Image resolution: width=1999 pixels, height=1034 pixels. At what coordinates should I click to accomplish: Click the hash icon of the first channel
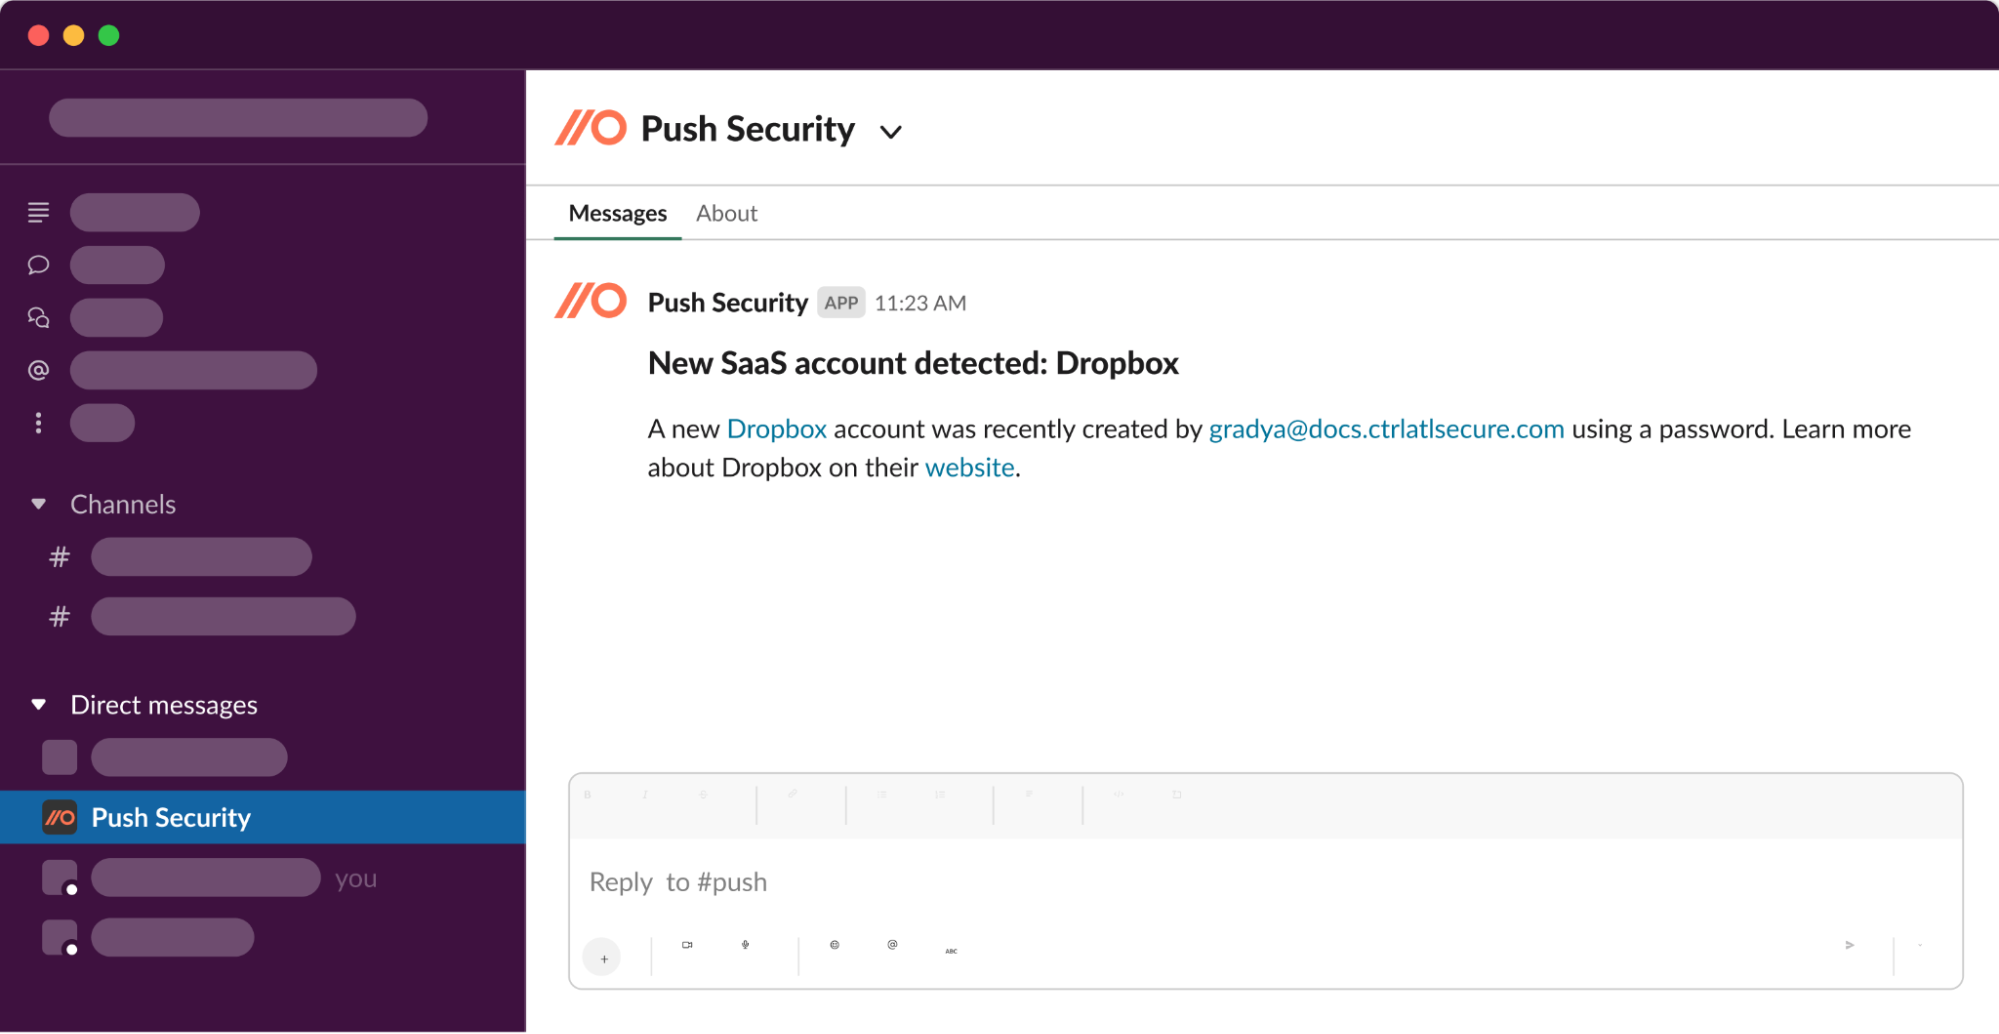60,557
